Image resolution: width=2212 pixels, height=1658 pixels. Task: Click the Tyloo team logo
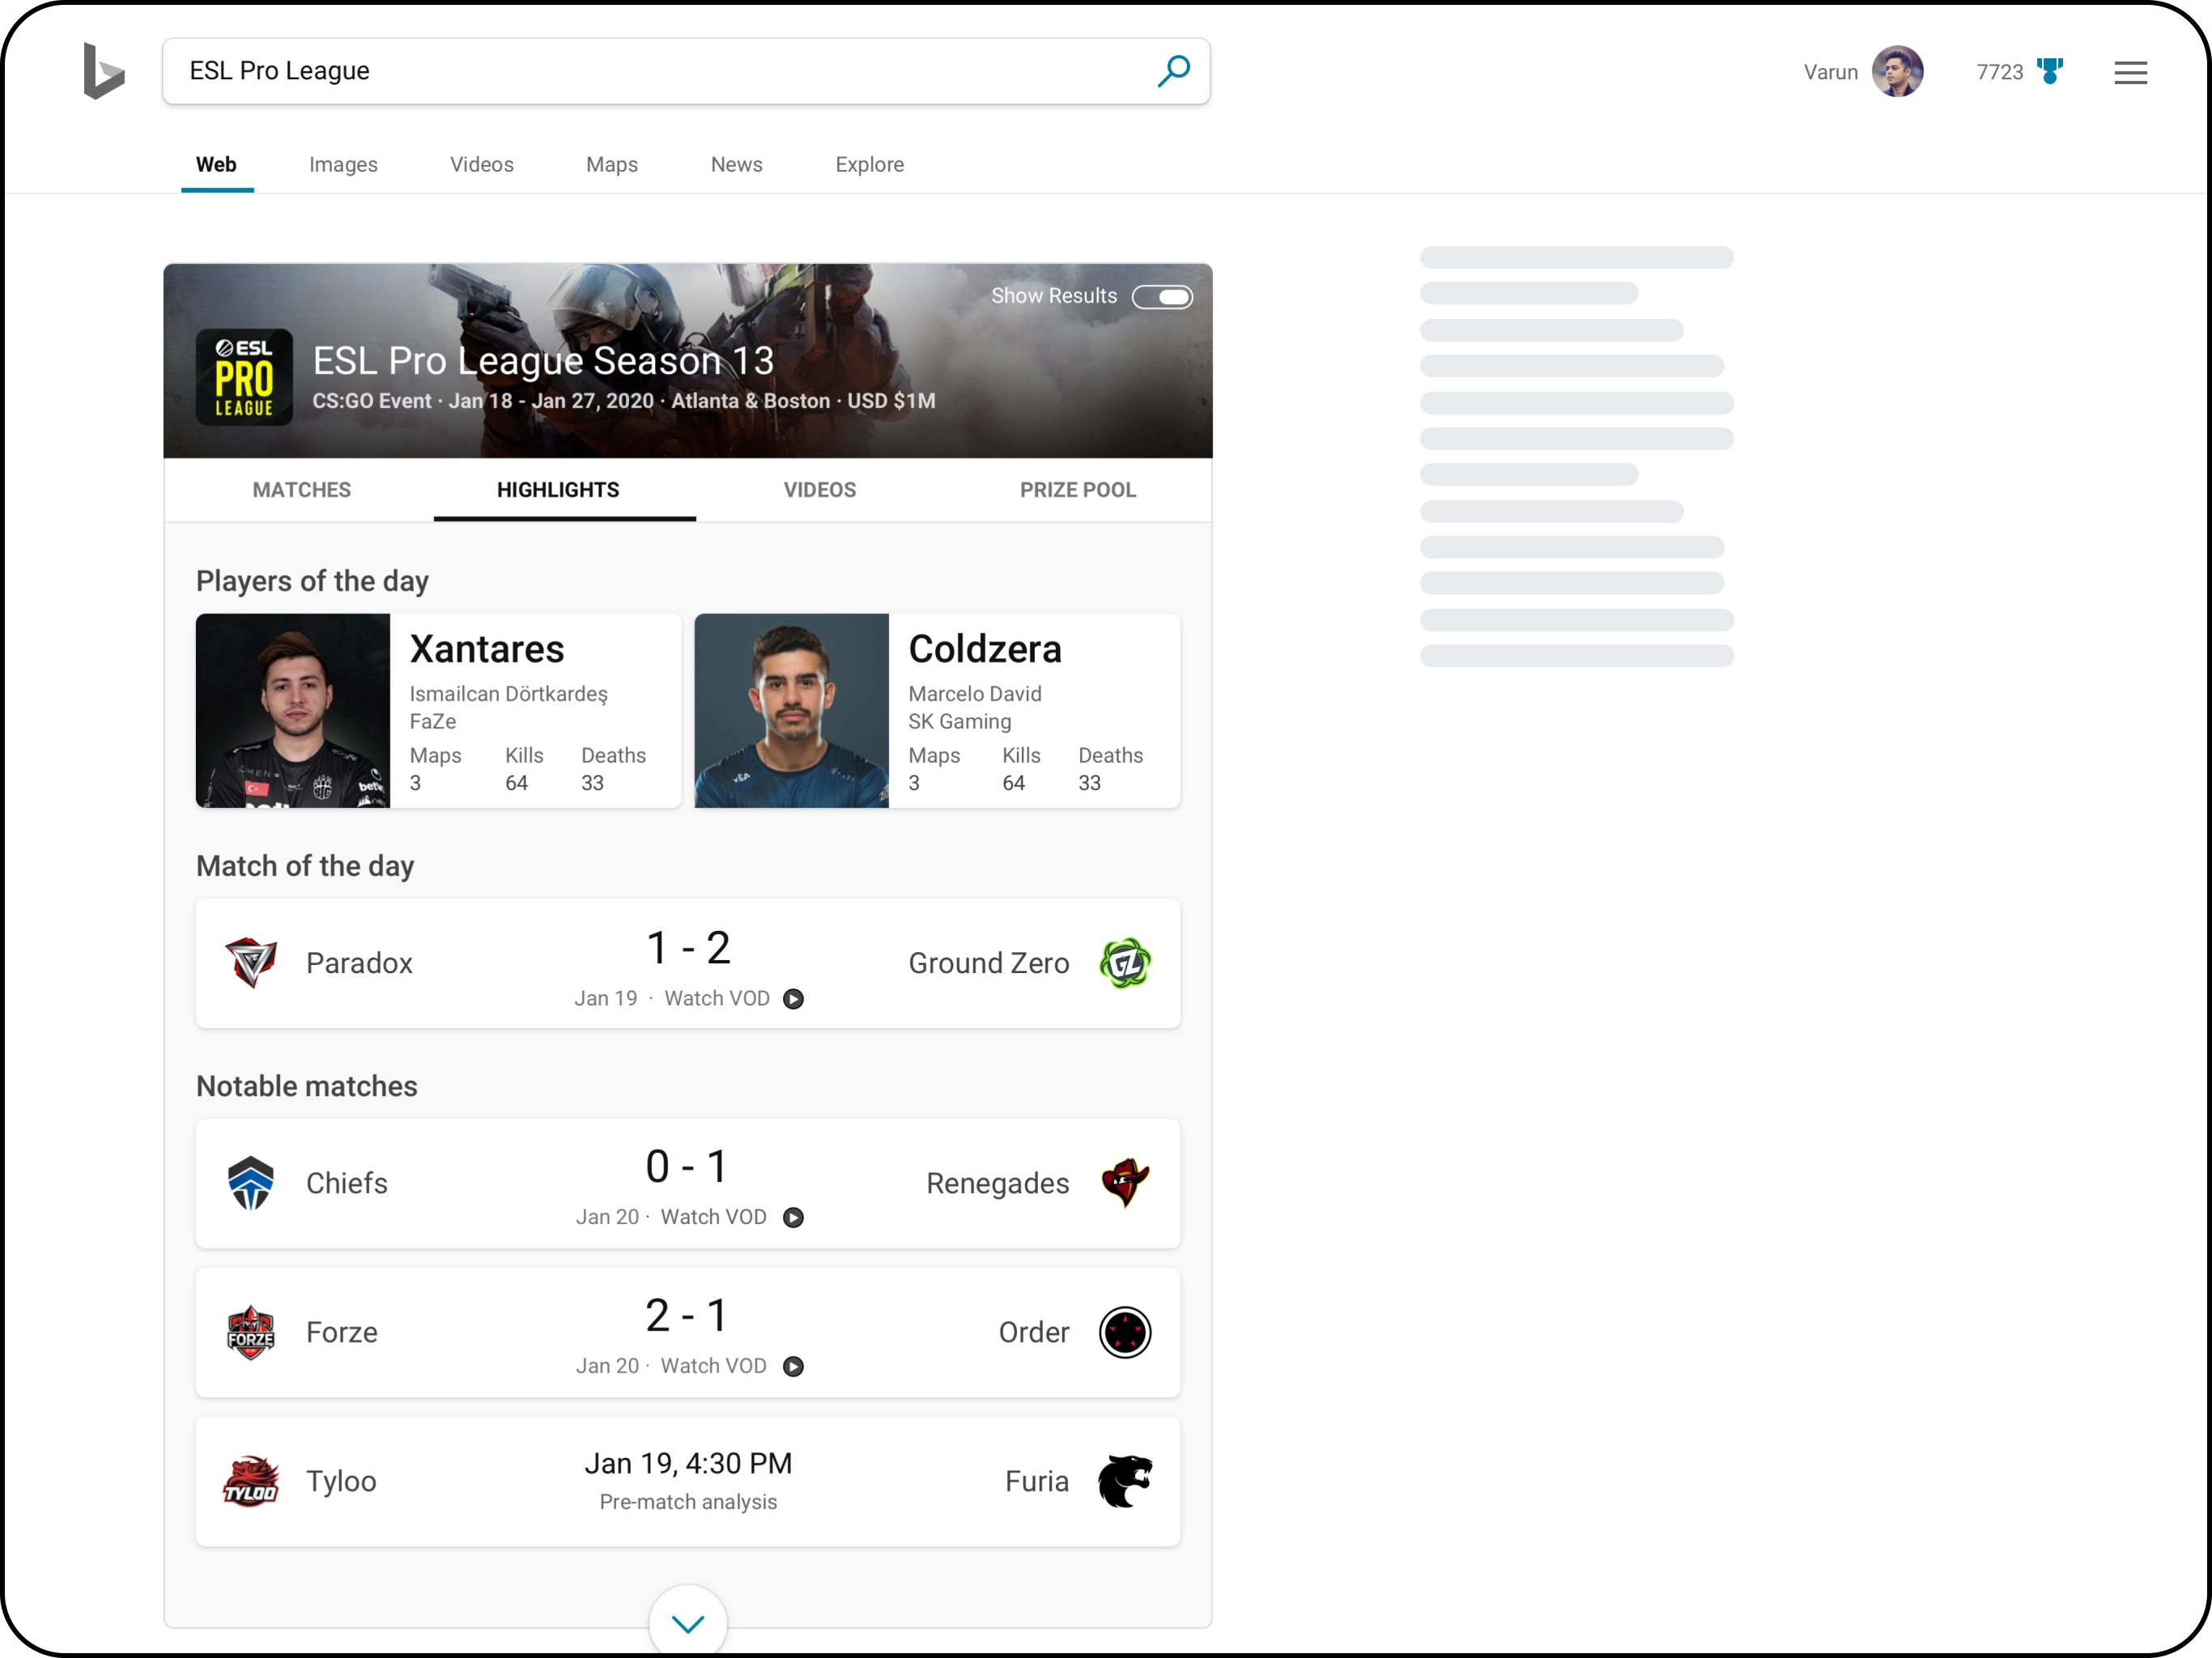[250, 1481]
